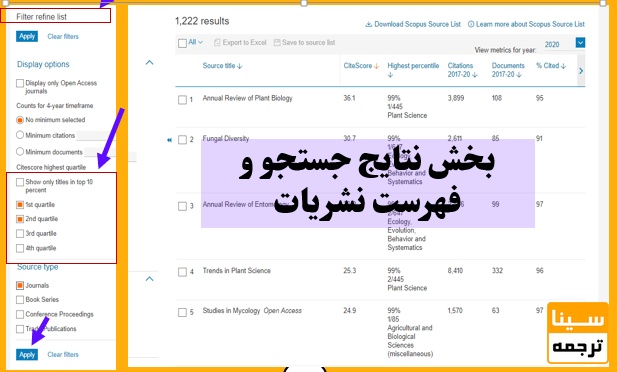Click CiteScore value 36.1
Screen dimensions: 617x372
pos(349,98)
